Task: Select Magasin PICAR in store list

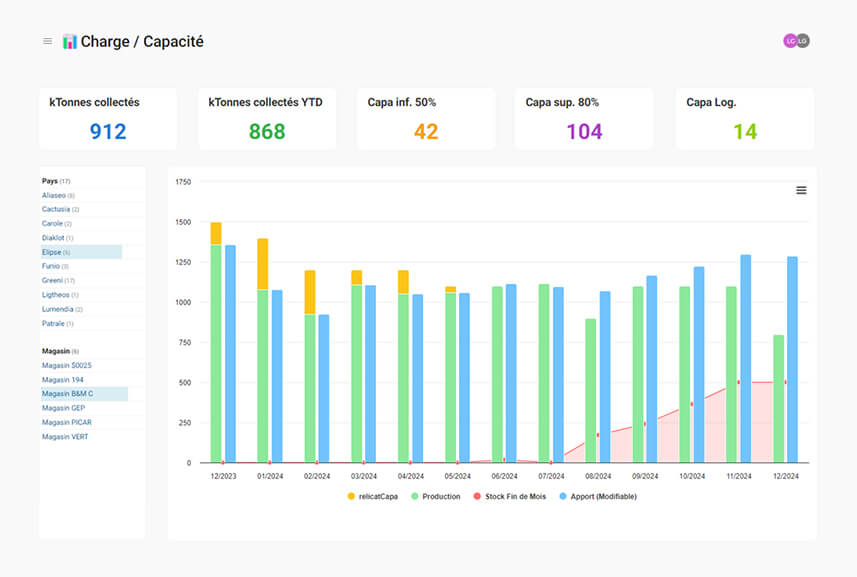Action: tap(69, 422)
